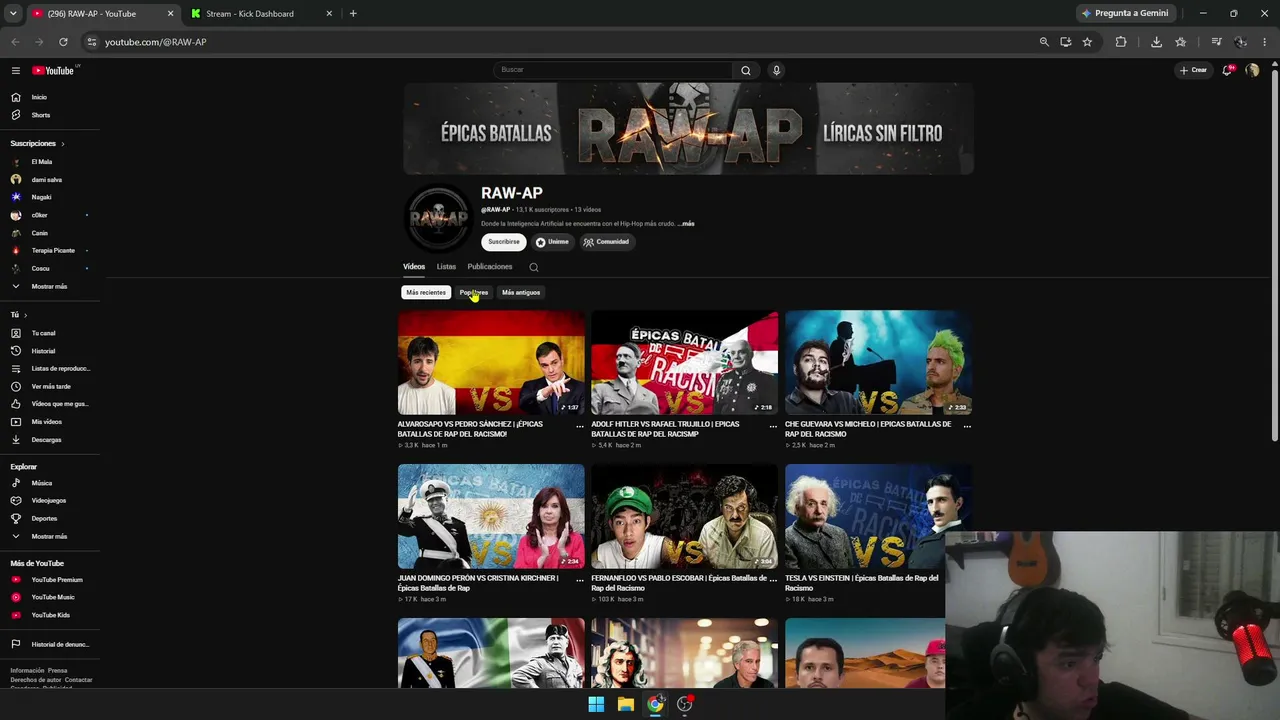The width and height of the screenshot is (1280, 720).
Task: Click the search magnifier button
Action: [745, 70]
